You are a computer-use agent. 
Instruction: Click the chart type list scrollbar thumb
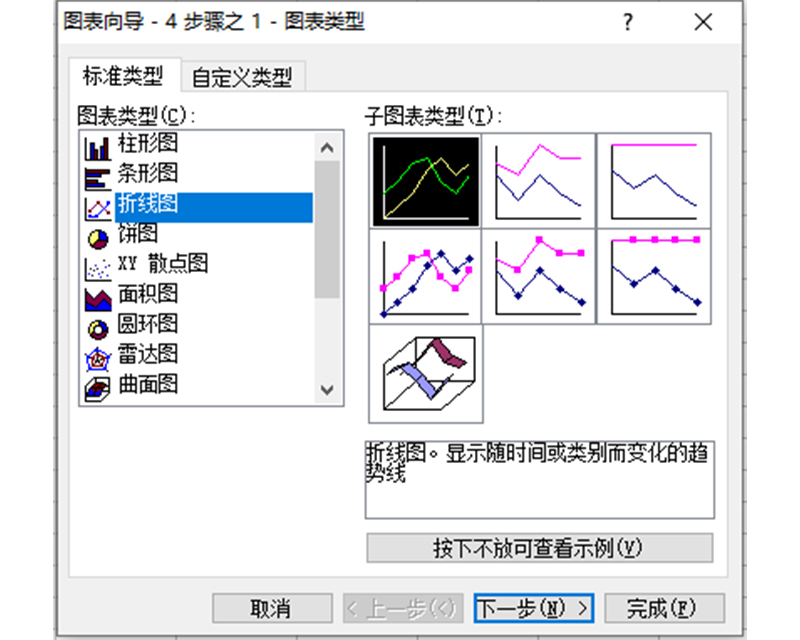pos(327,229)
